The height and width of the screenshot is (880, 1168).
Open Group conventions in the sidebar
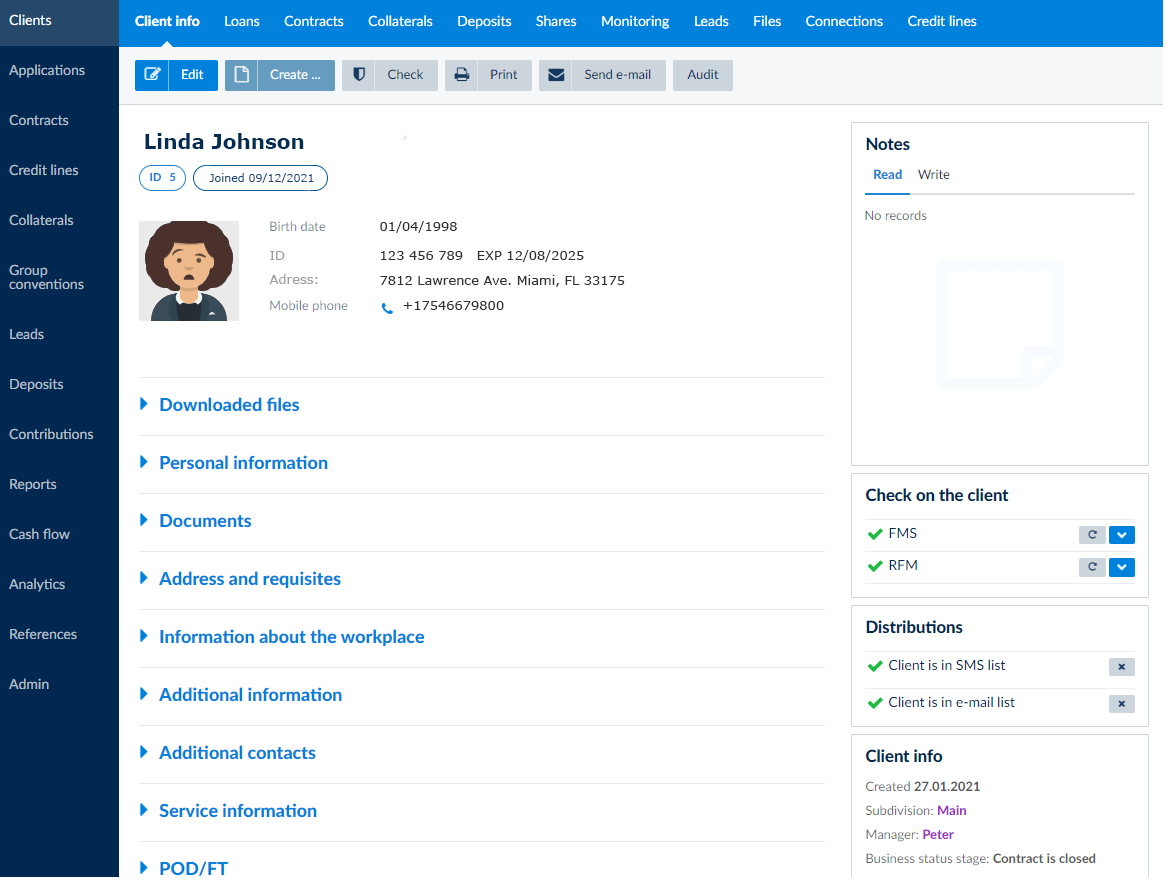(x=46, y=277)
